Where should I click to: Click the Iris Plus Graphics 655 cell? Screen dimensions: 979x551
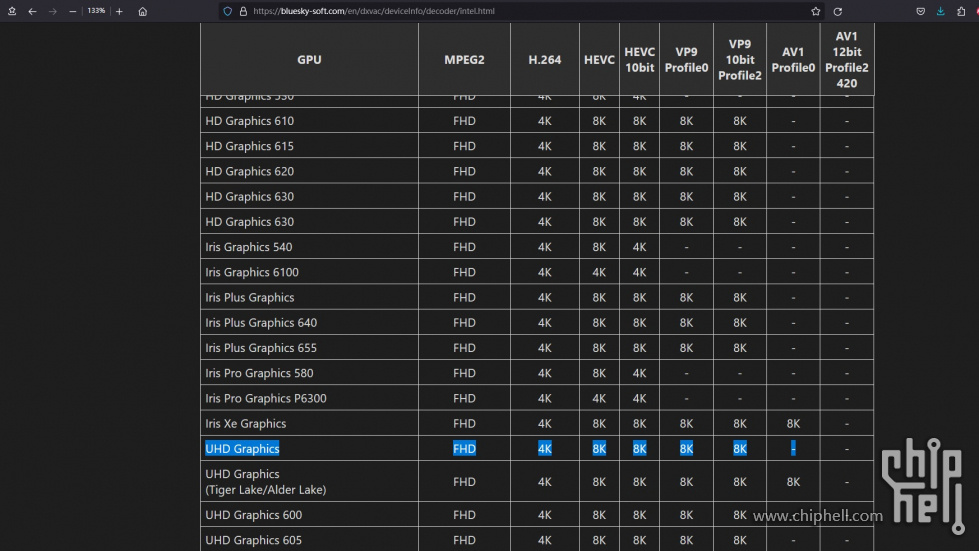pos(309,348)
